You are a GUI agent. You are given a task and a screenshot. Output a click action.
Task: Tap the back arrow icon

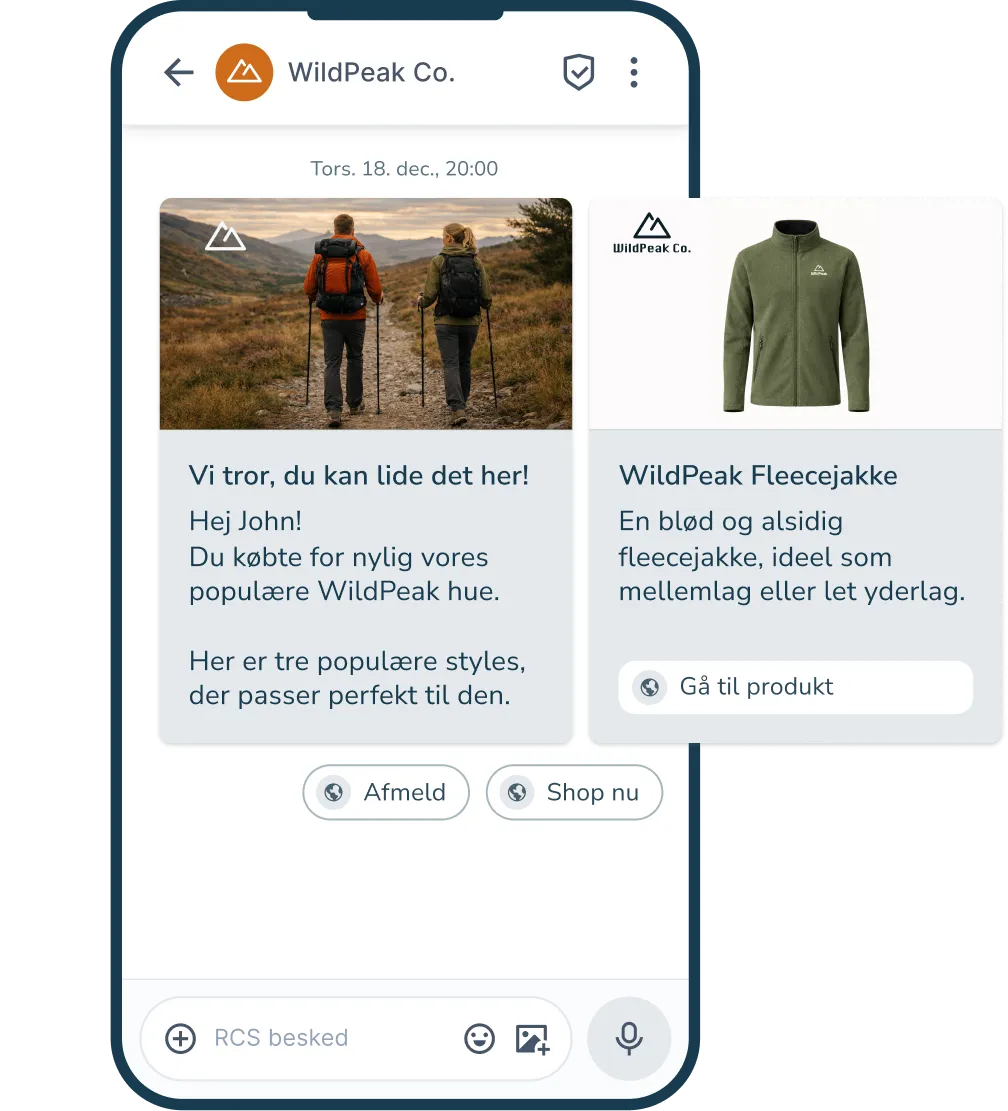[x=179, y=72]
